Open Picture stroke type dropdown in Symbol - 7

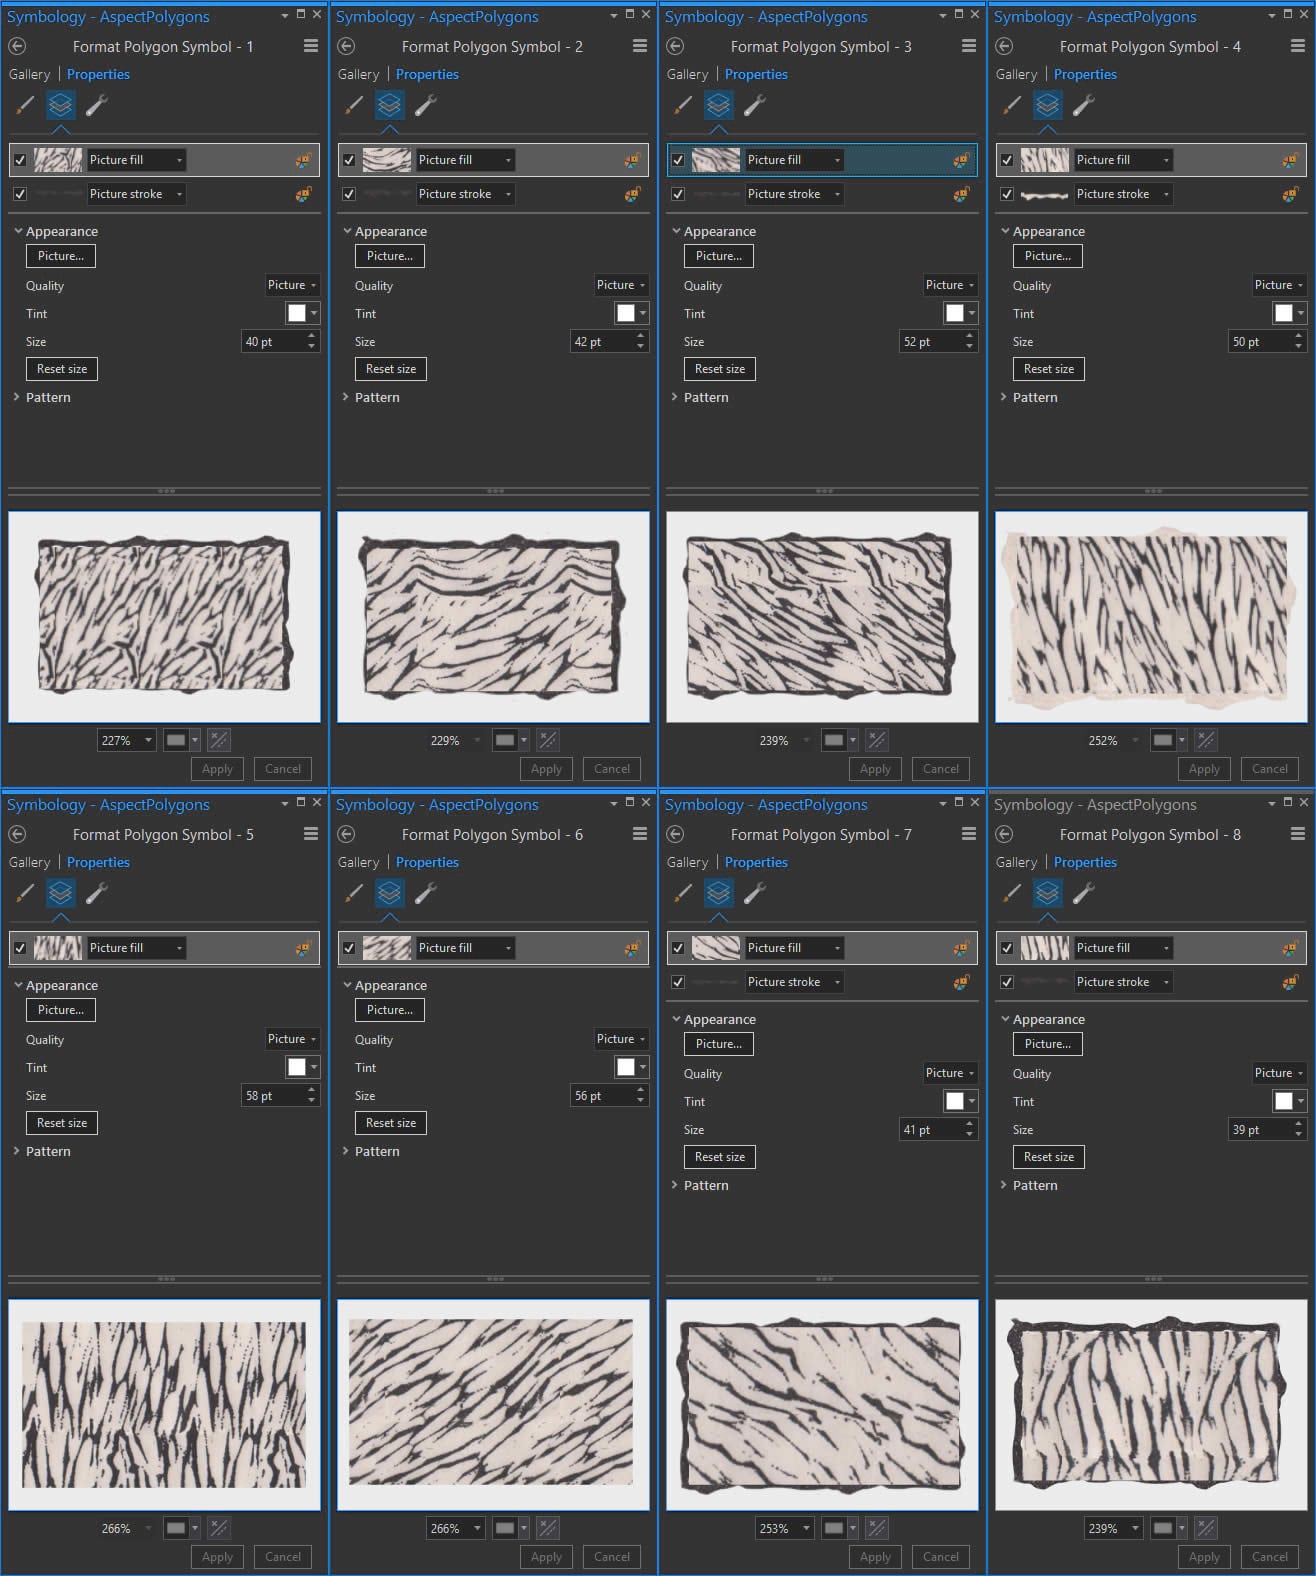click(x=794, y=982)
